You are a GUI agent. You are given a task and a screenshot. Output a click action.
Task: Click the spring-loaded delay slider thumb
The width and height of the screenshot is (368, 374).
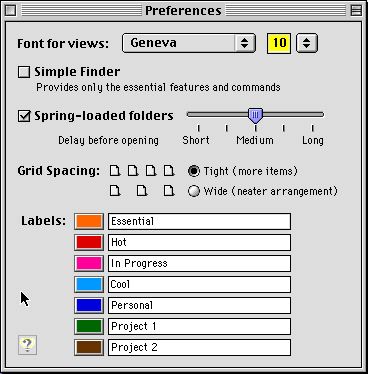pos(255,116)
